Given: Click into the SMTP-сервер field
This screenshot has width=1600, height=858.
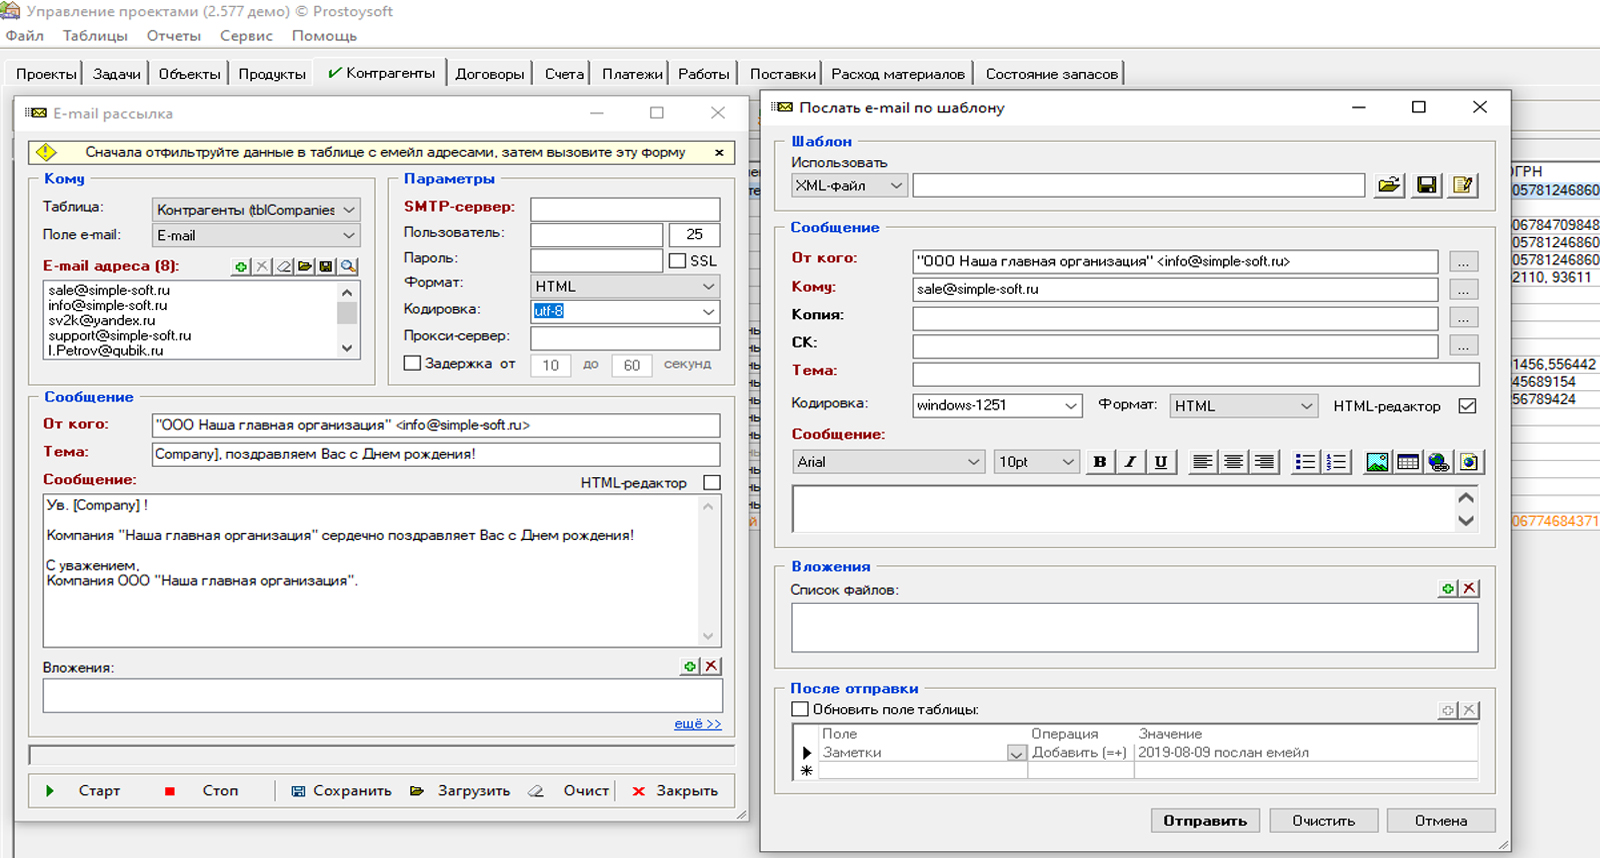Looking at the screenshot, I should click(625, 209).
